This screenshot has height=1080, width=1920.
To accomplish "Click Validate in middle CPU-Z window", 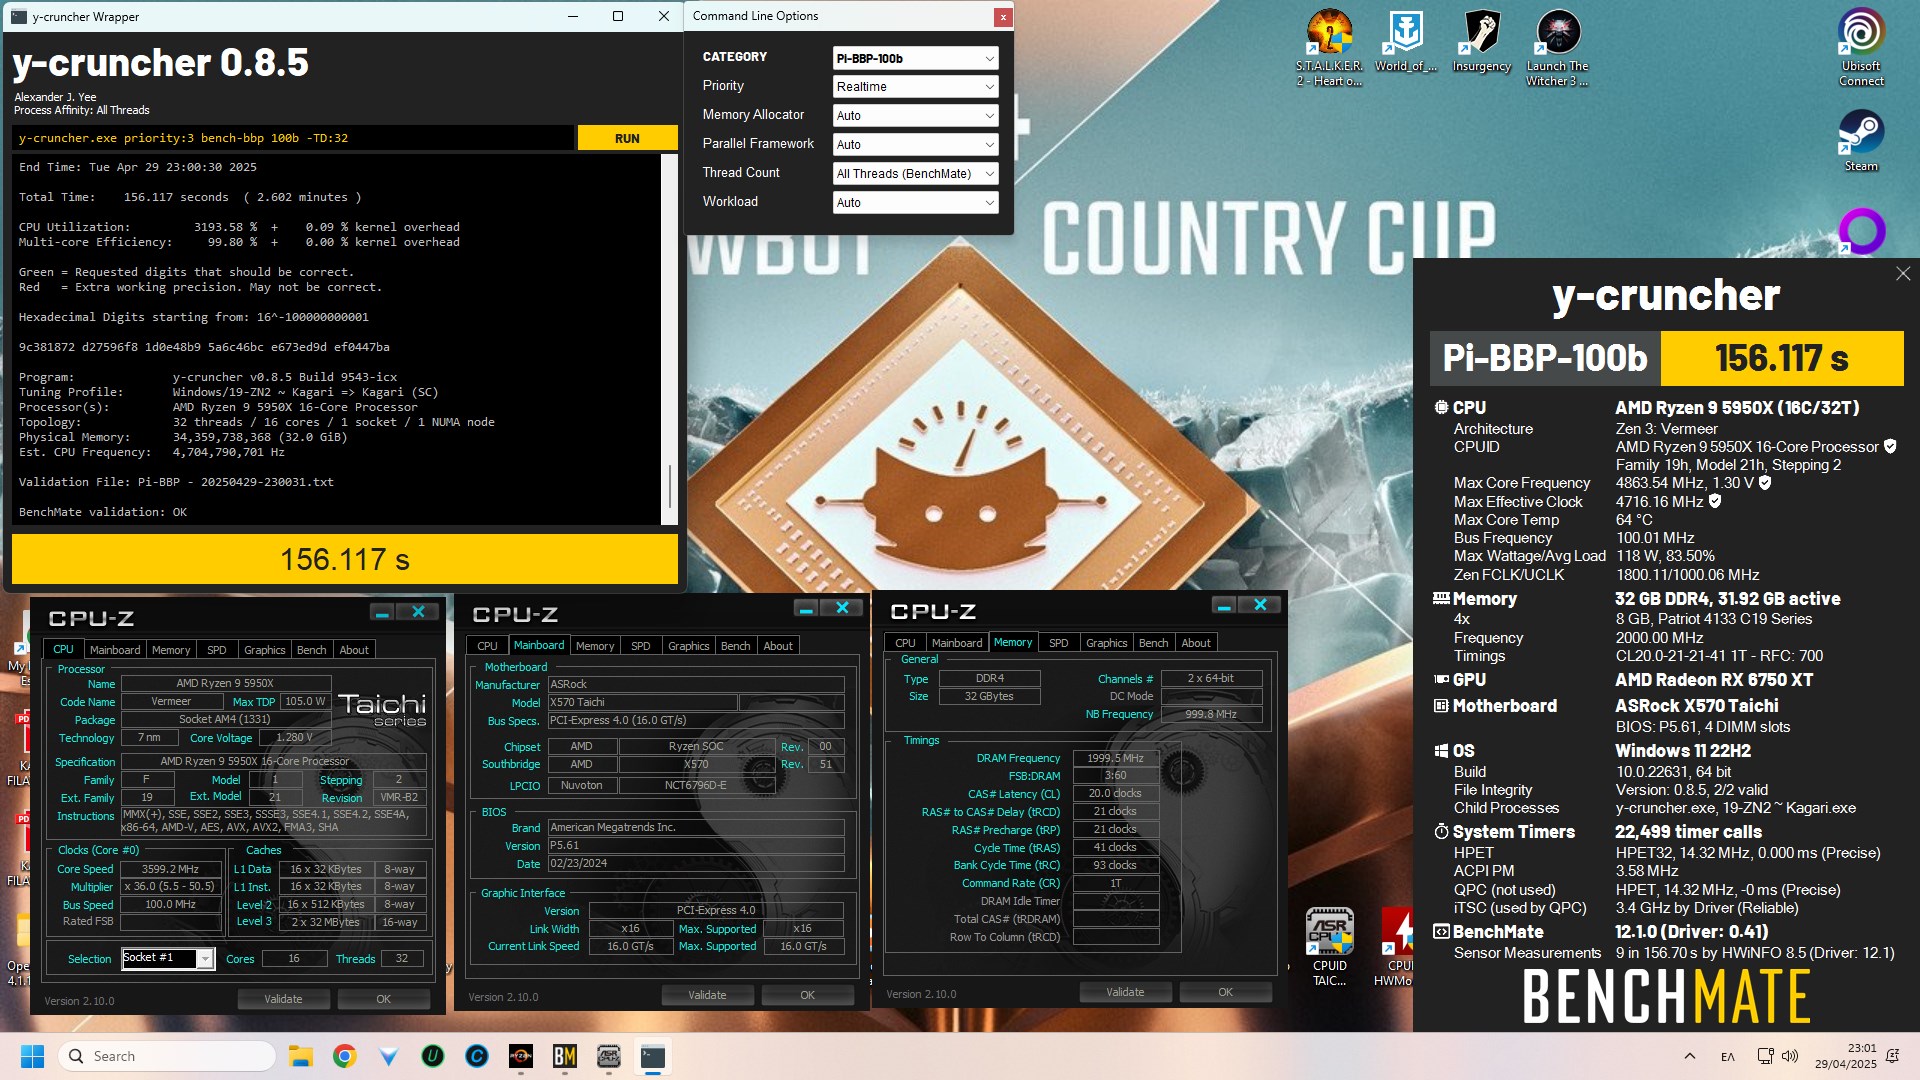I will click(707, 995).
